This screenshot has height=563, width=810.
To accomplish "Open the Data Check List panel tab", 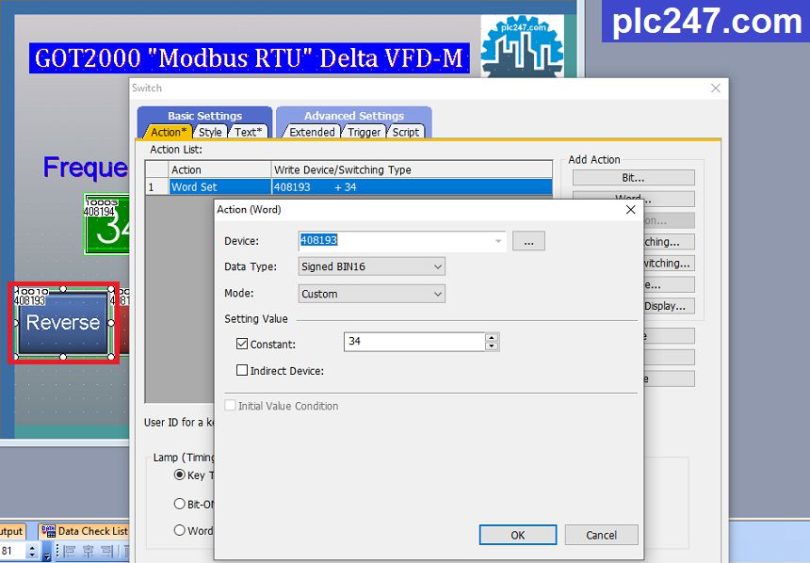I will (84, 531).
